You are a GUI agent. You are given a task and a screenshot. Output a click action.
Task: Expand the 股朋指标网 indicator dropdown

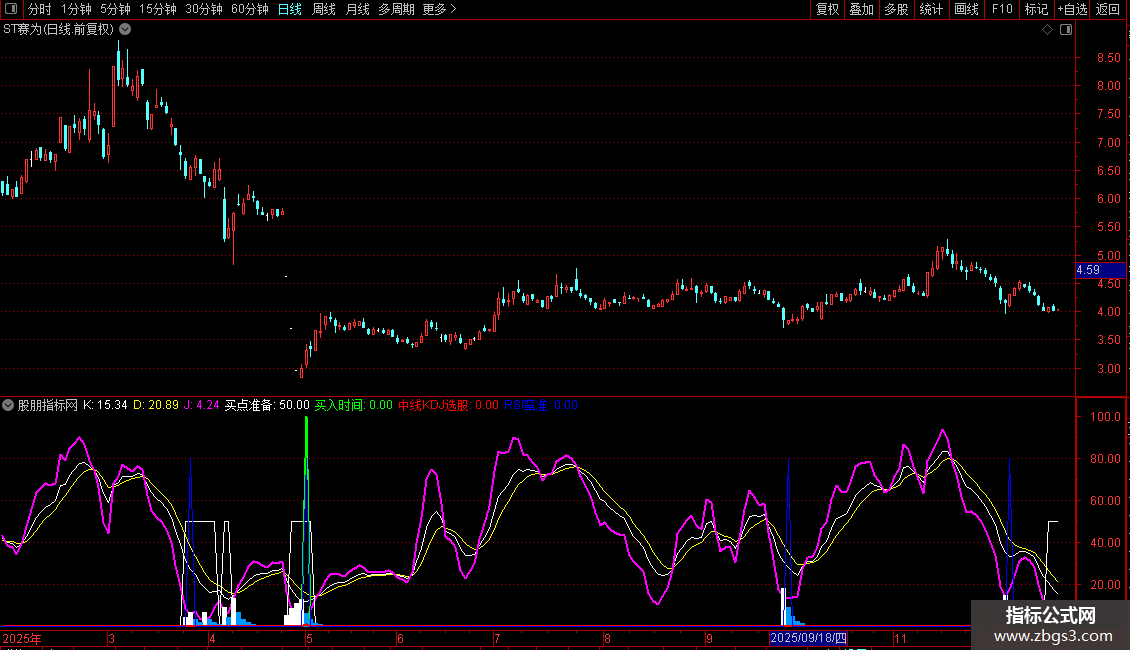tap(9, 405)
